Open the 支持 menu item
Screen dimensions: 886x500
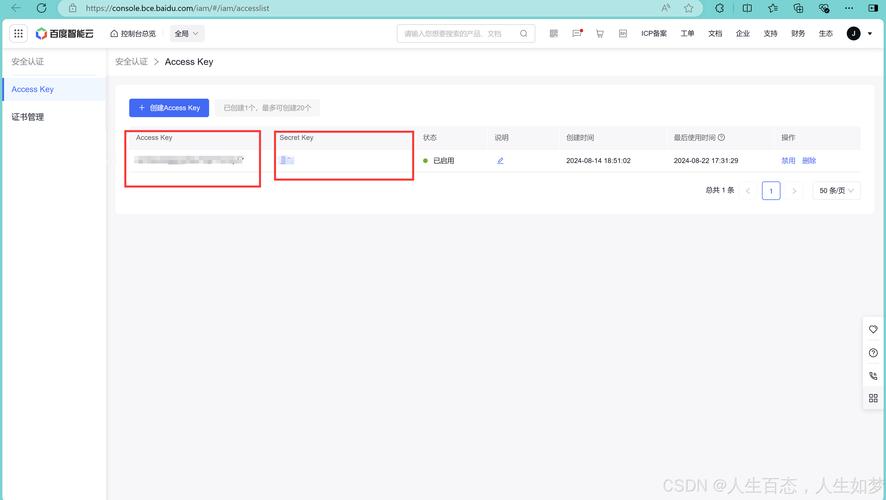770,33
